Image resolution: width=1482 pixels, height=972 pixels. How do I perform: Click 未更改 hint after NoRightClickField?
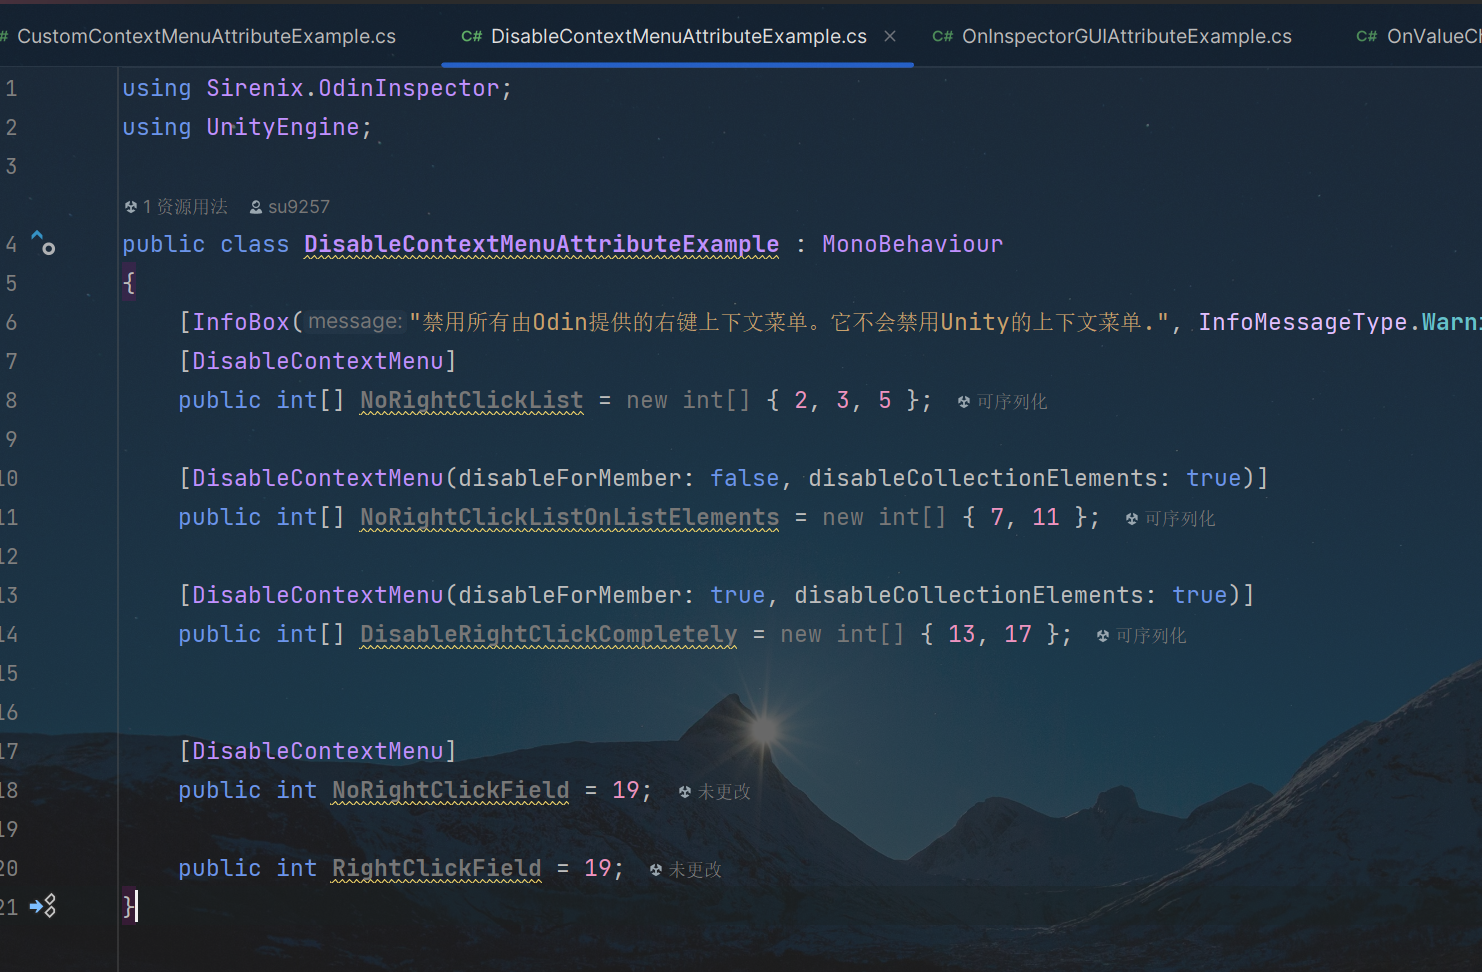[724, 792]
